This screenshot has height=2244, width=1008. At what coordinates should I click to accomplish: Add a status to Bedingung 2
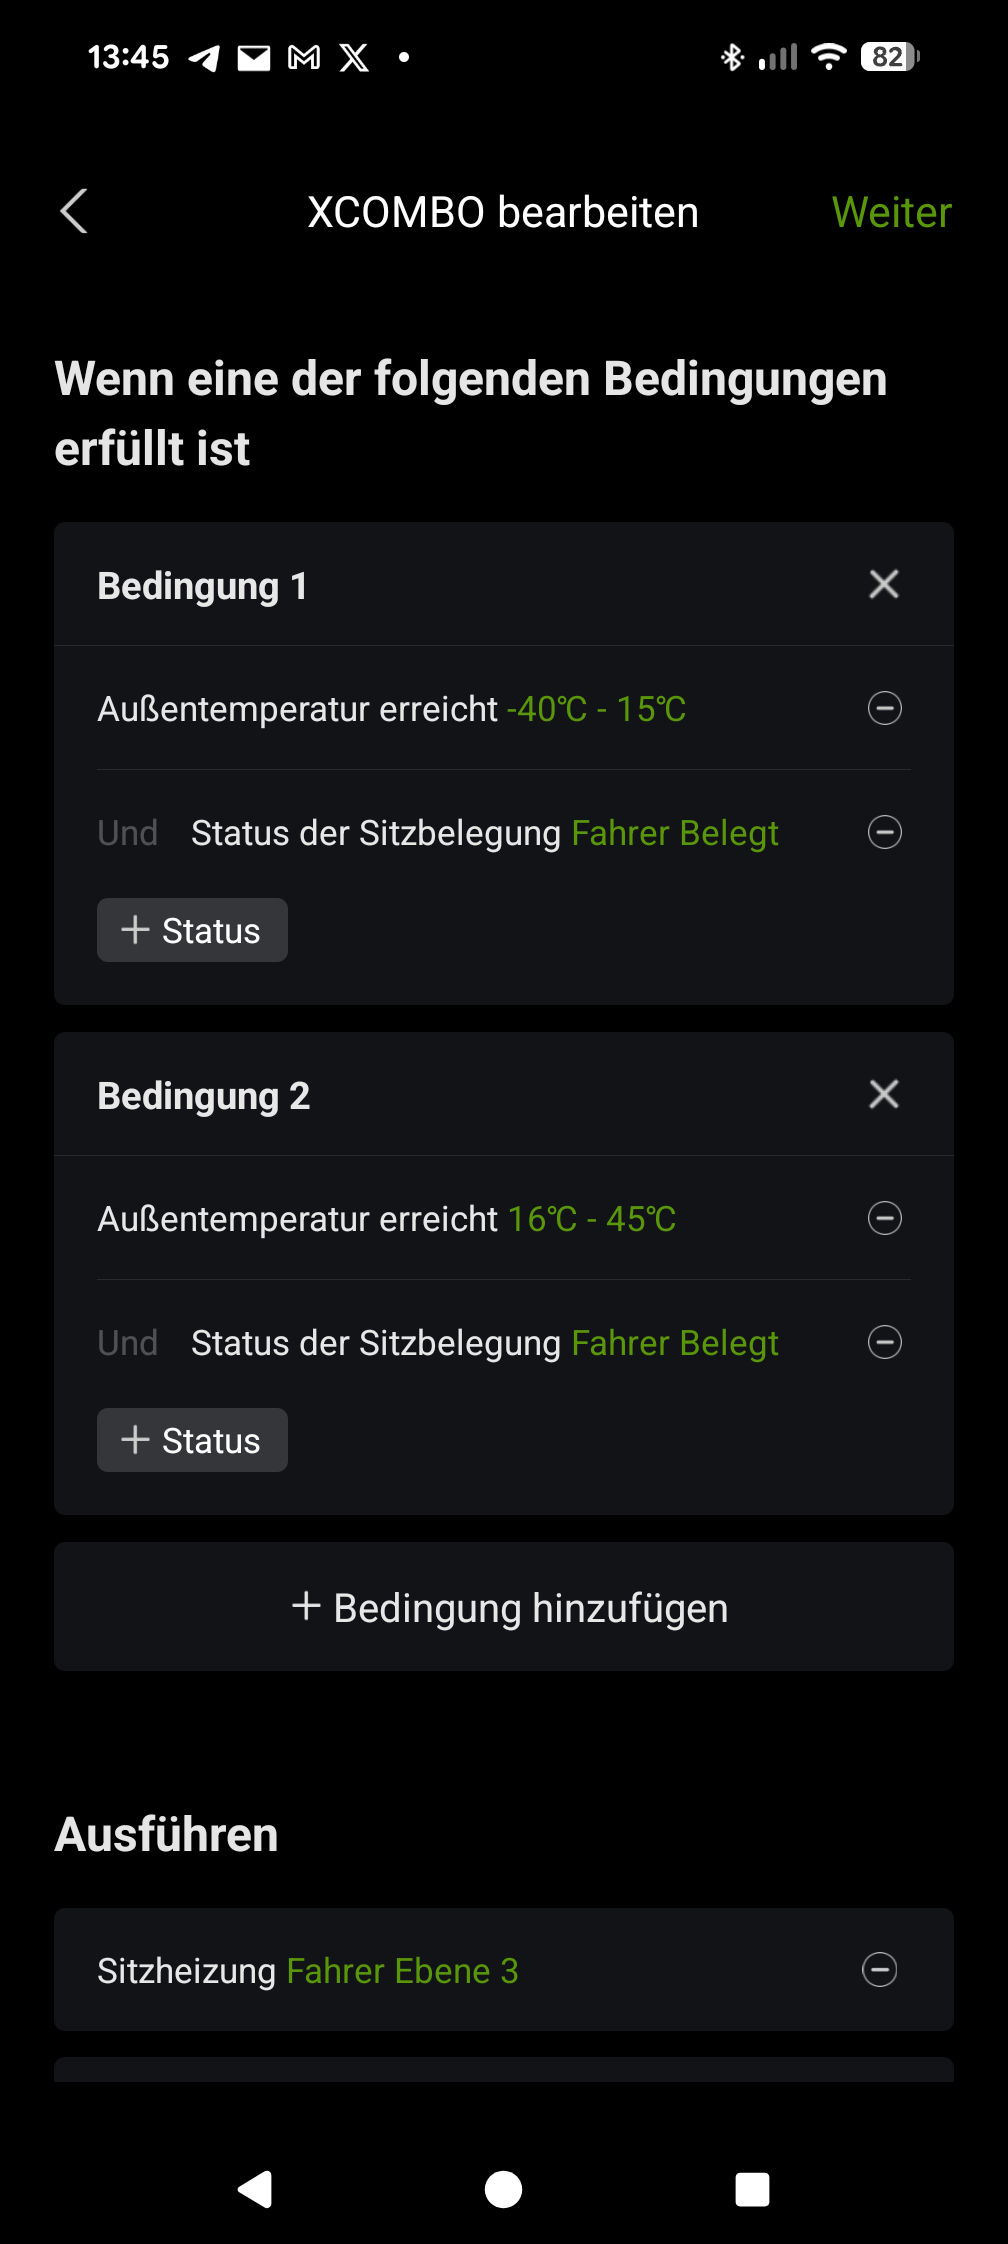tap(192, 1440)
